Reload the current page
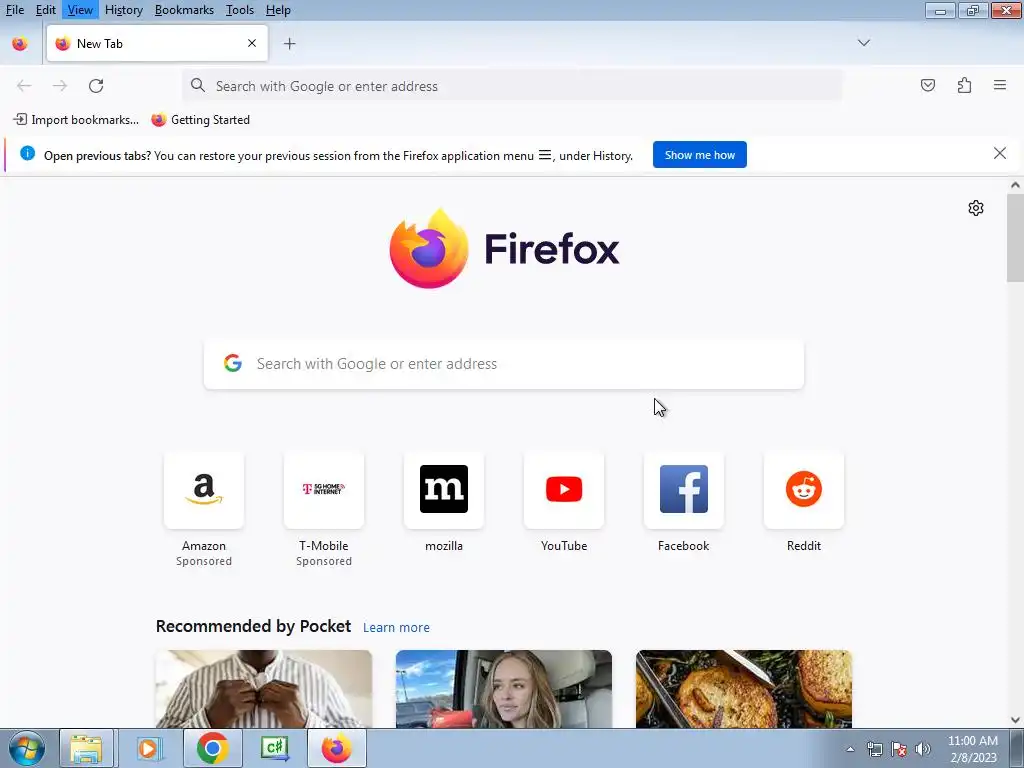 [x=96, y=86]
